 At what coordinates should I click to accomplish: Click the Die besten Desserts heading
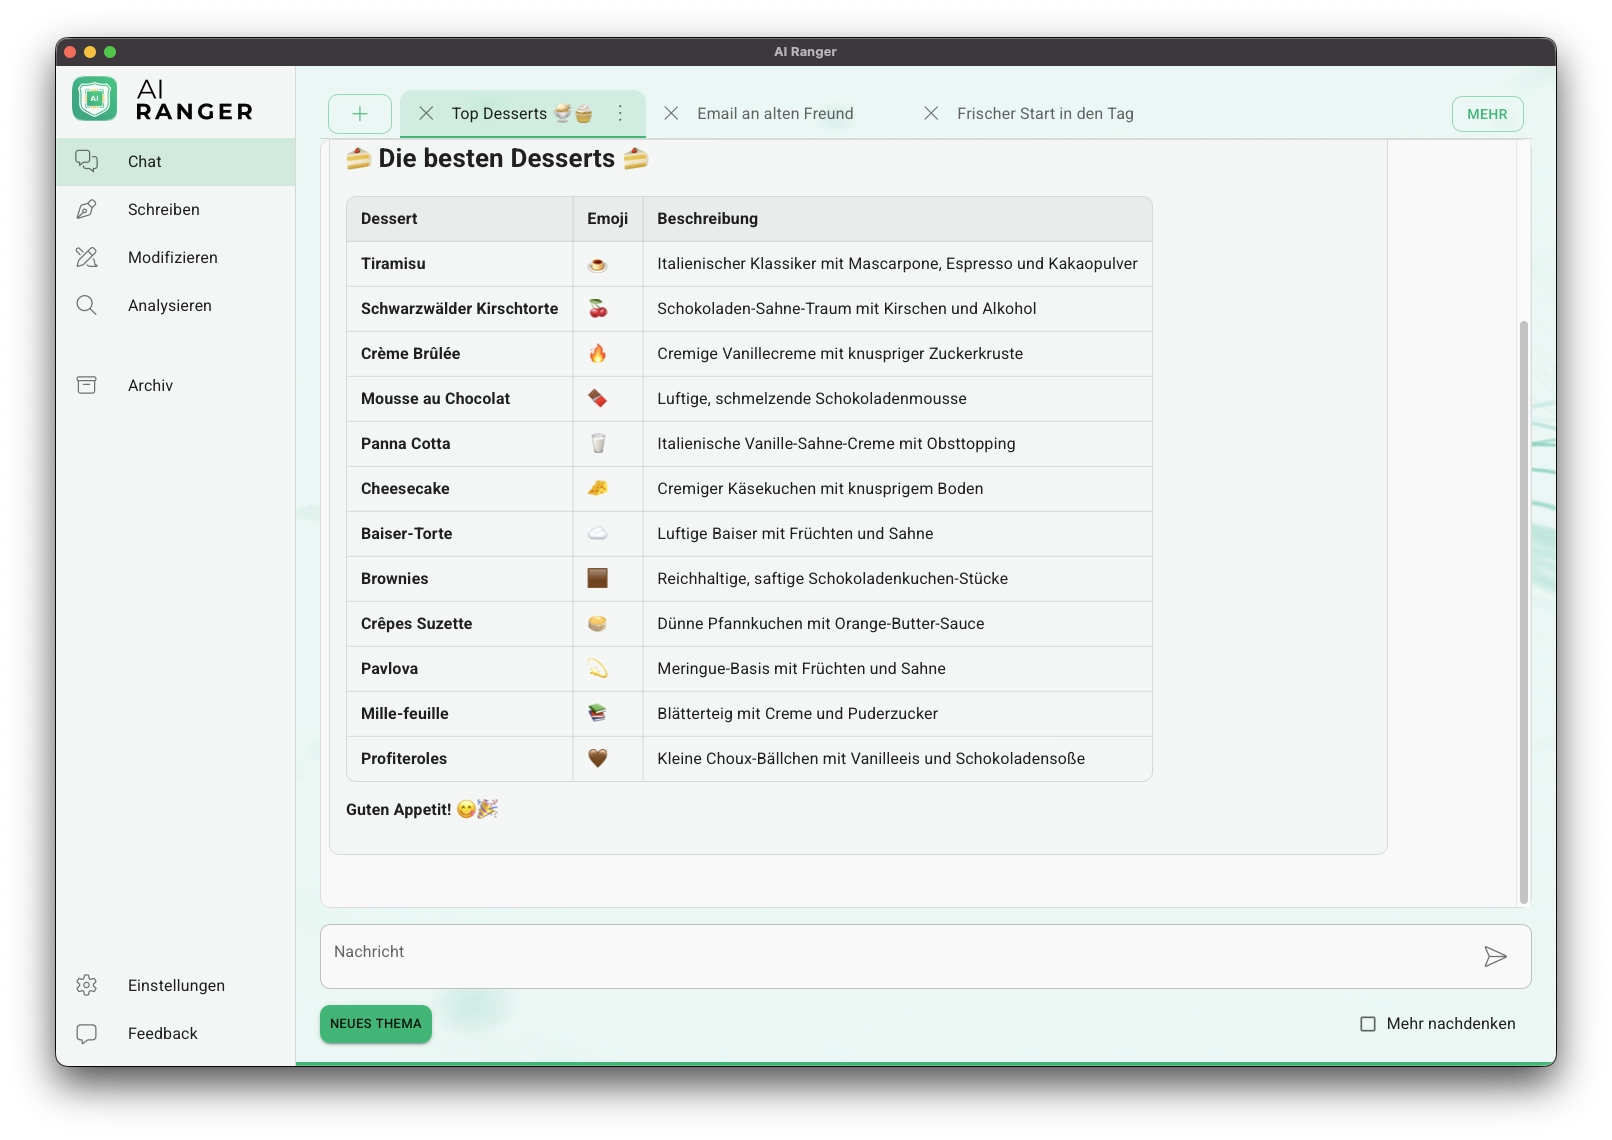497,158
